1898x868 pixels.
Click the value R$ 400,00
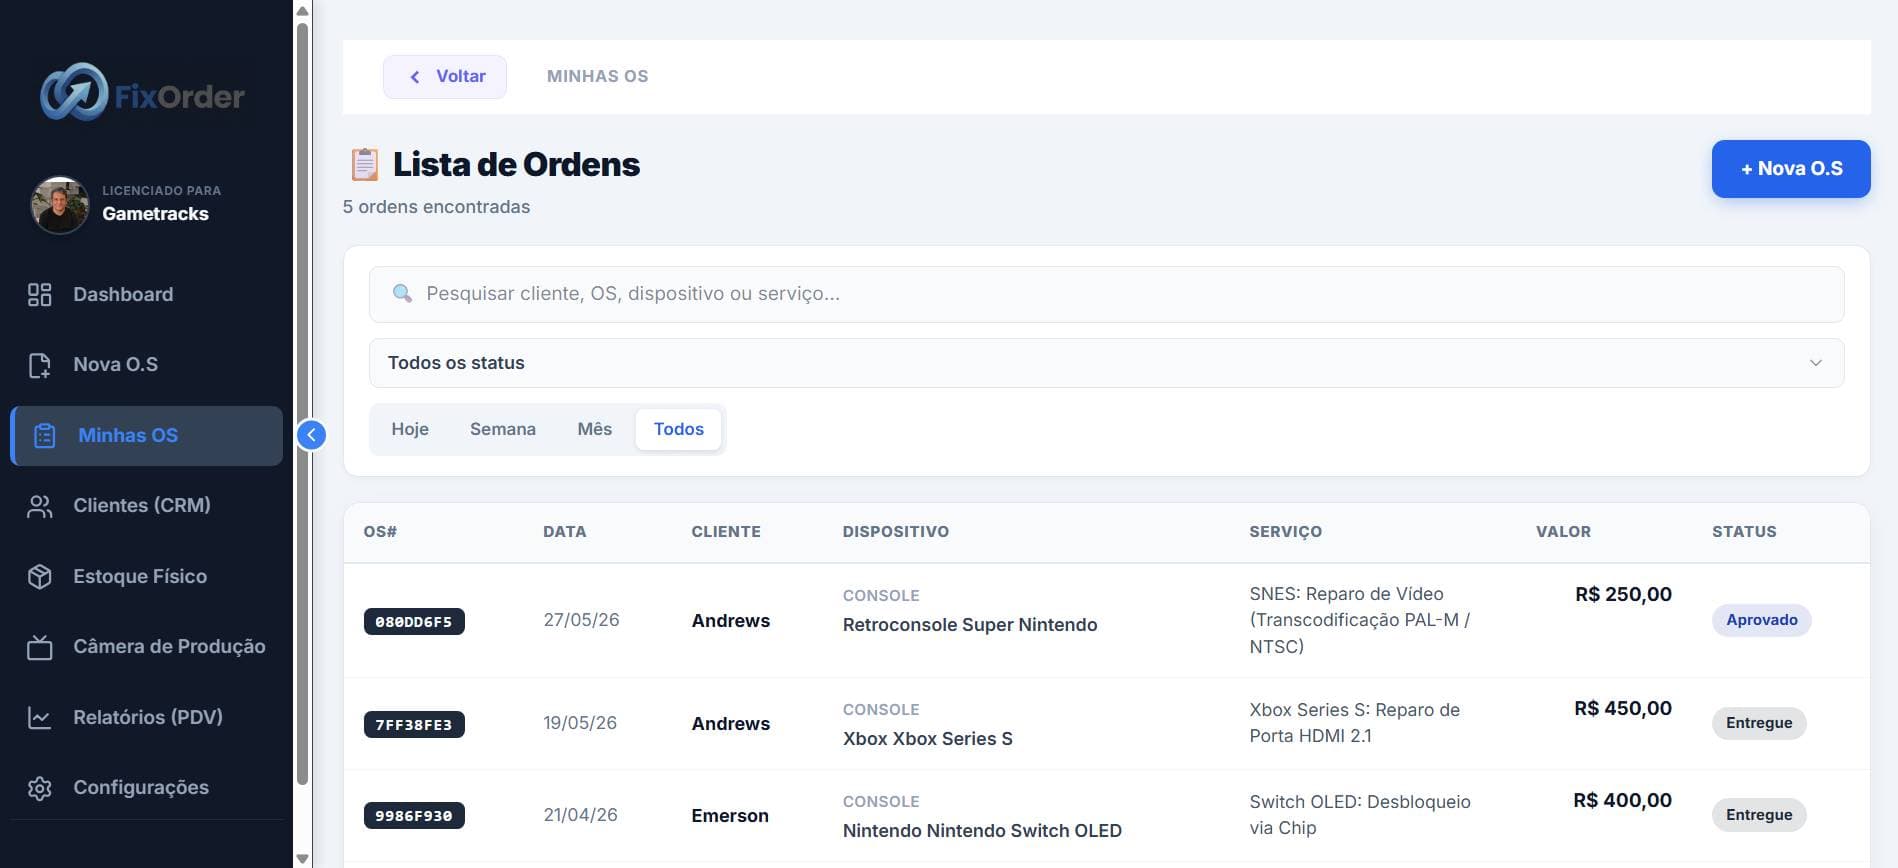tap(1622, 800)
